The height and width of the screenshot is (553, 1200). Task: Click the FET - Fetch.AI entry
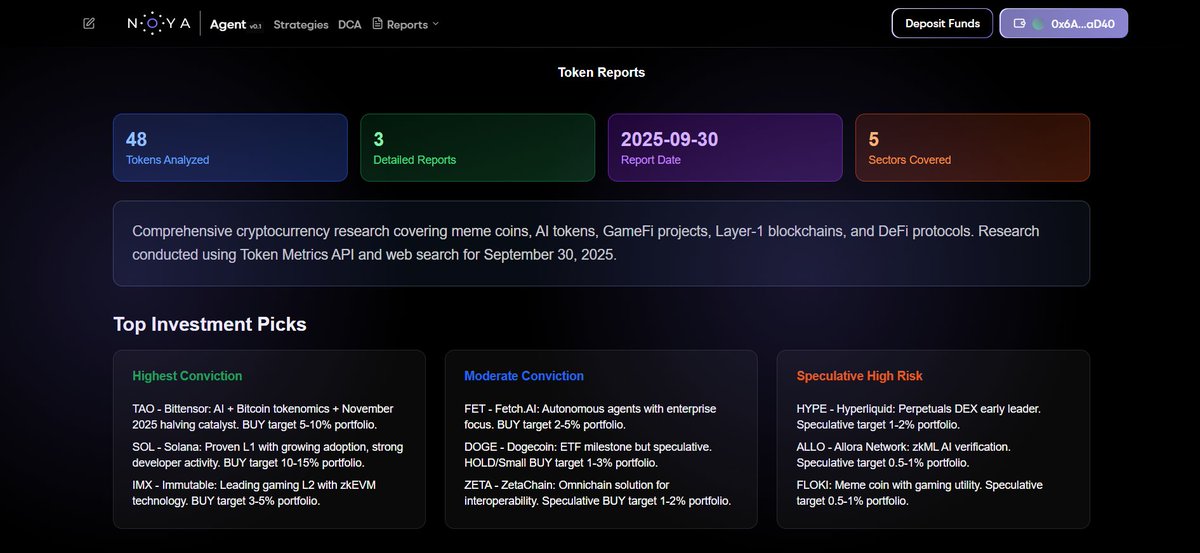point(590,417)
